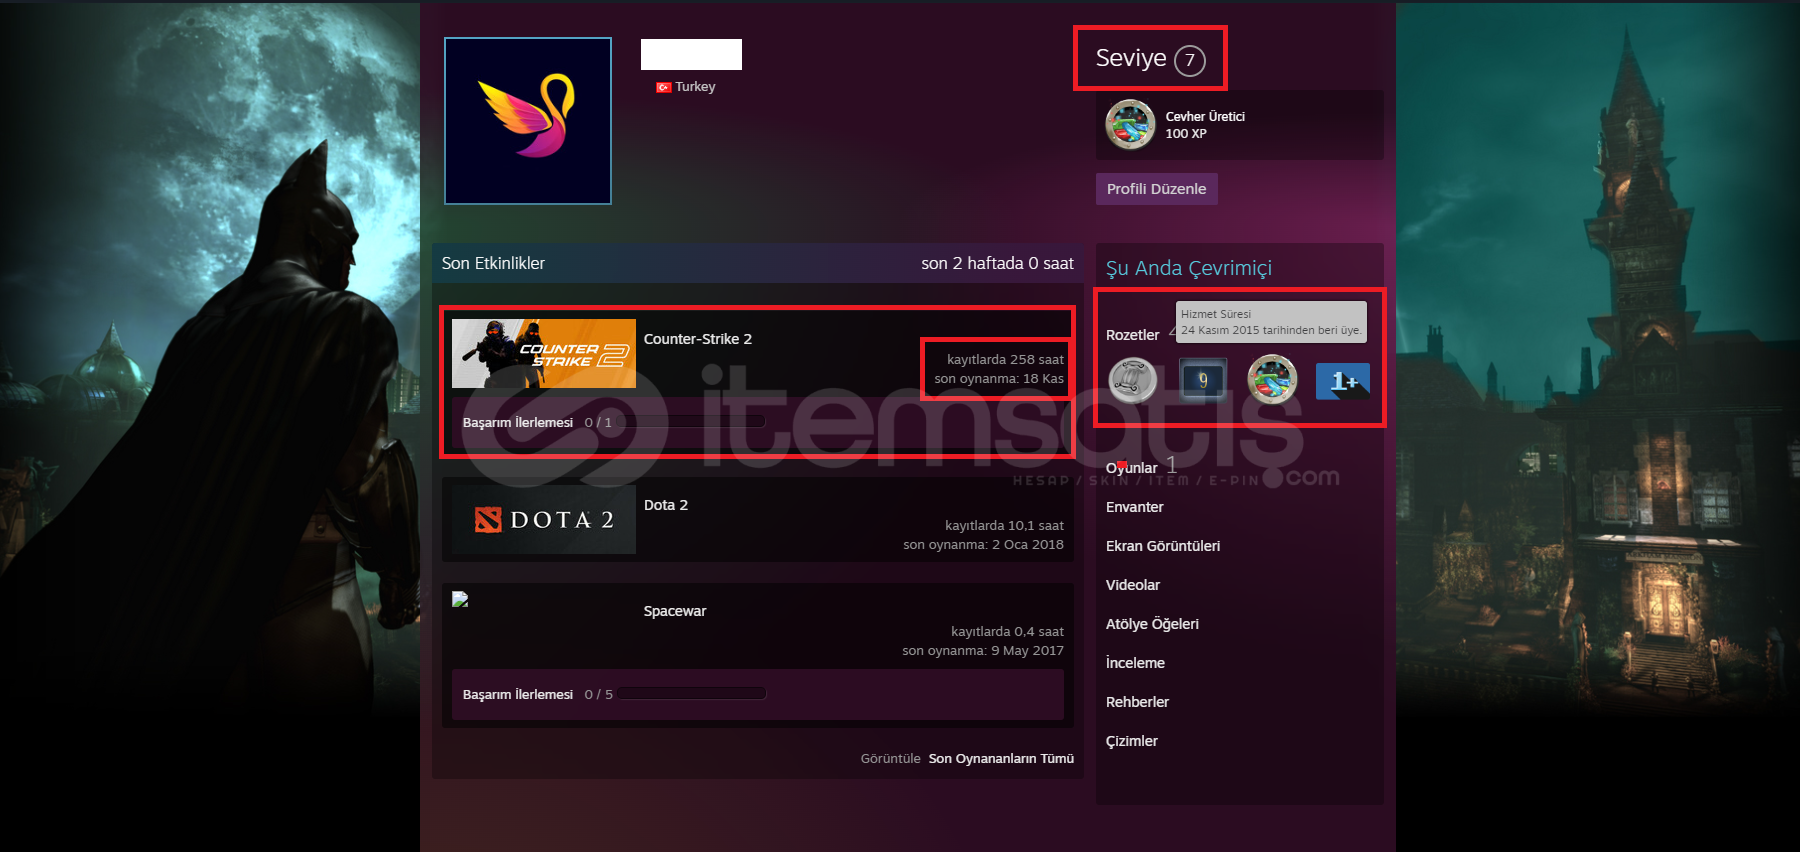Click the 'son 2 haftada 0 saat' text
The image size is (1800, 852).
point(997,263)
